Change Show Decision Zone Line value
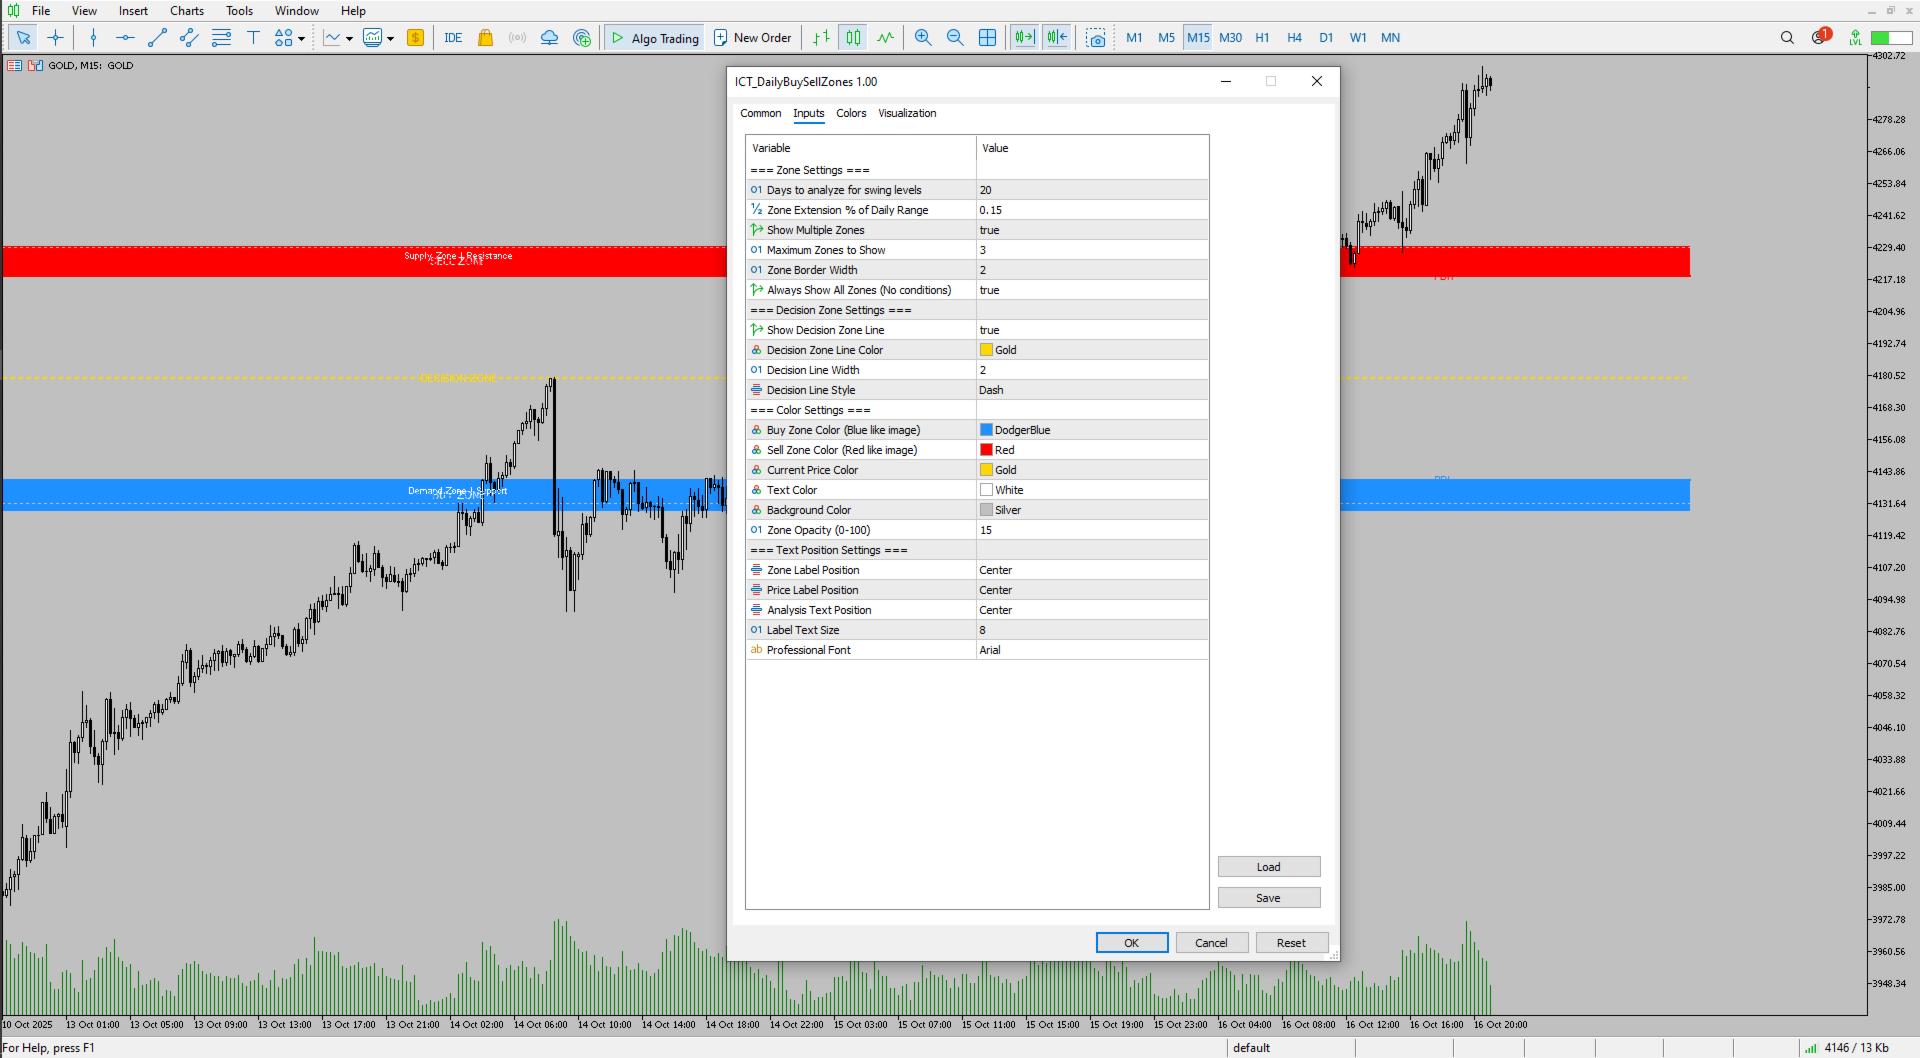 (1092, 330)
